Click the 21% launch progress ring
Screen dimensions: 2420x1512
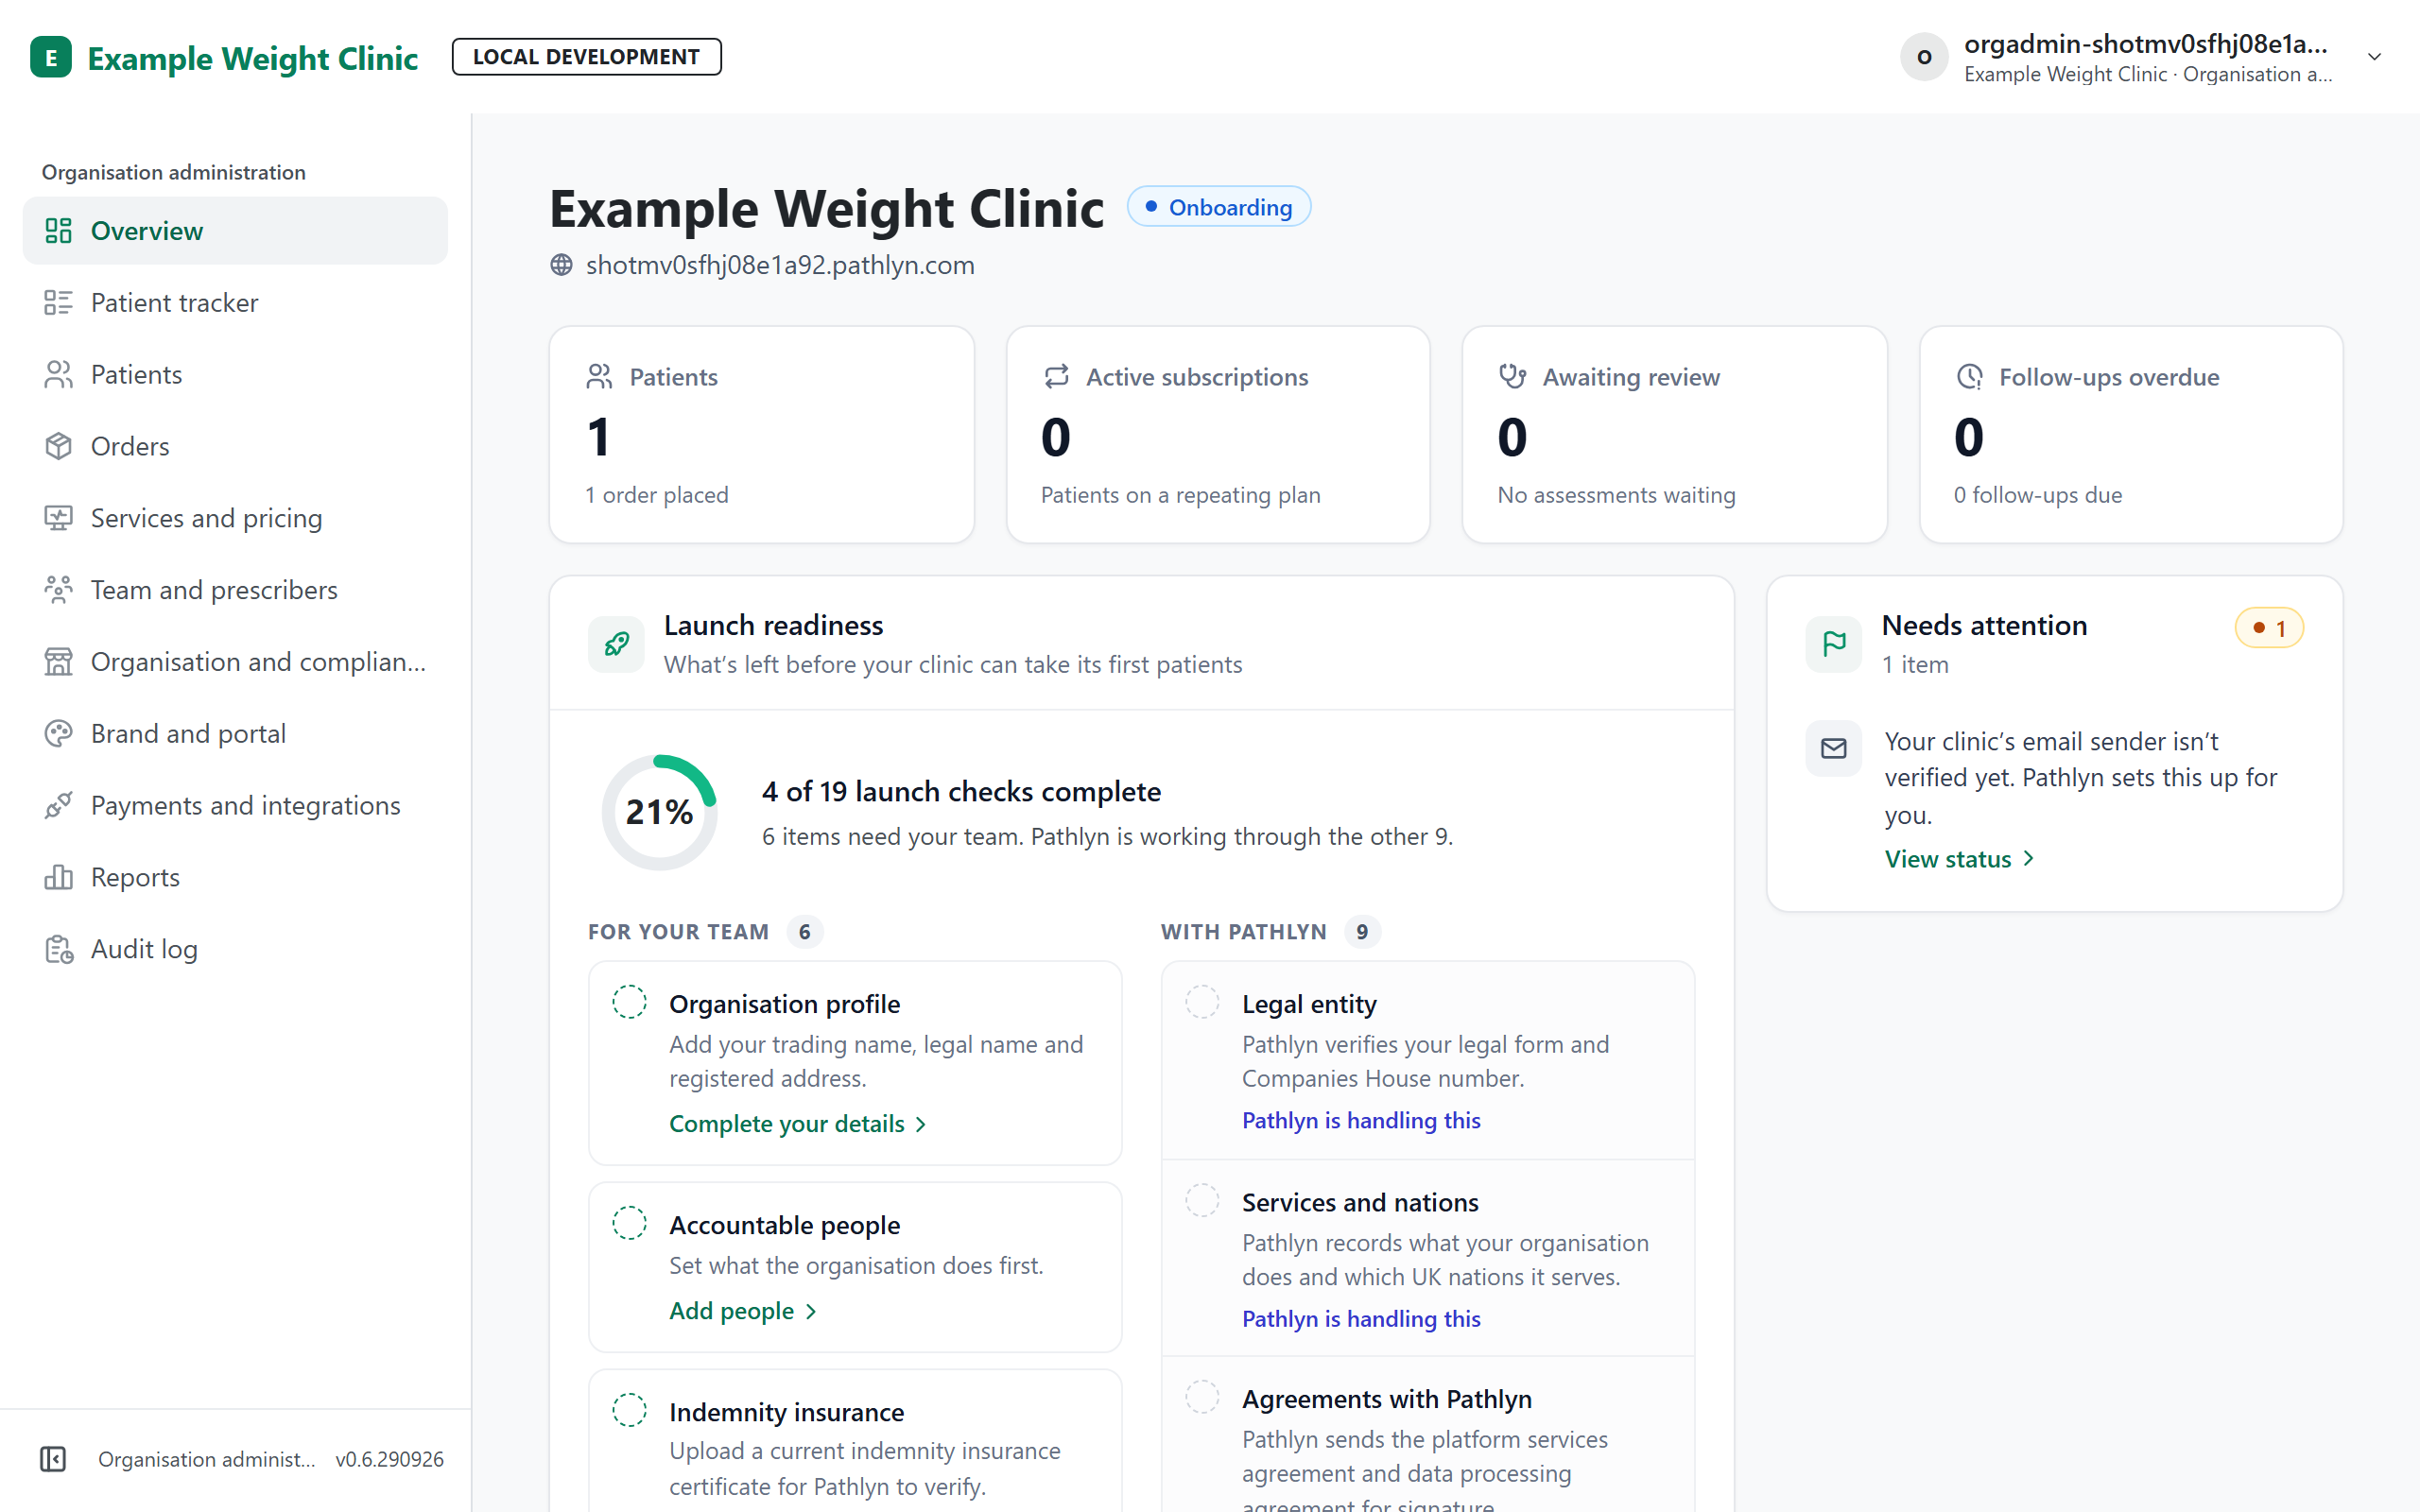pyautogui.click(x=659, y=812)
